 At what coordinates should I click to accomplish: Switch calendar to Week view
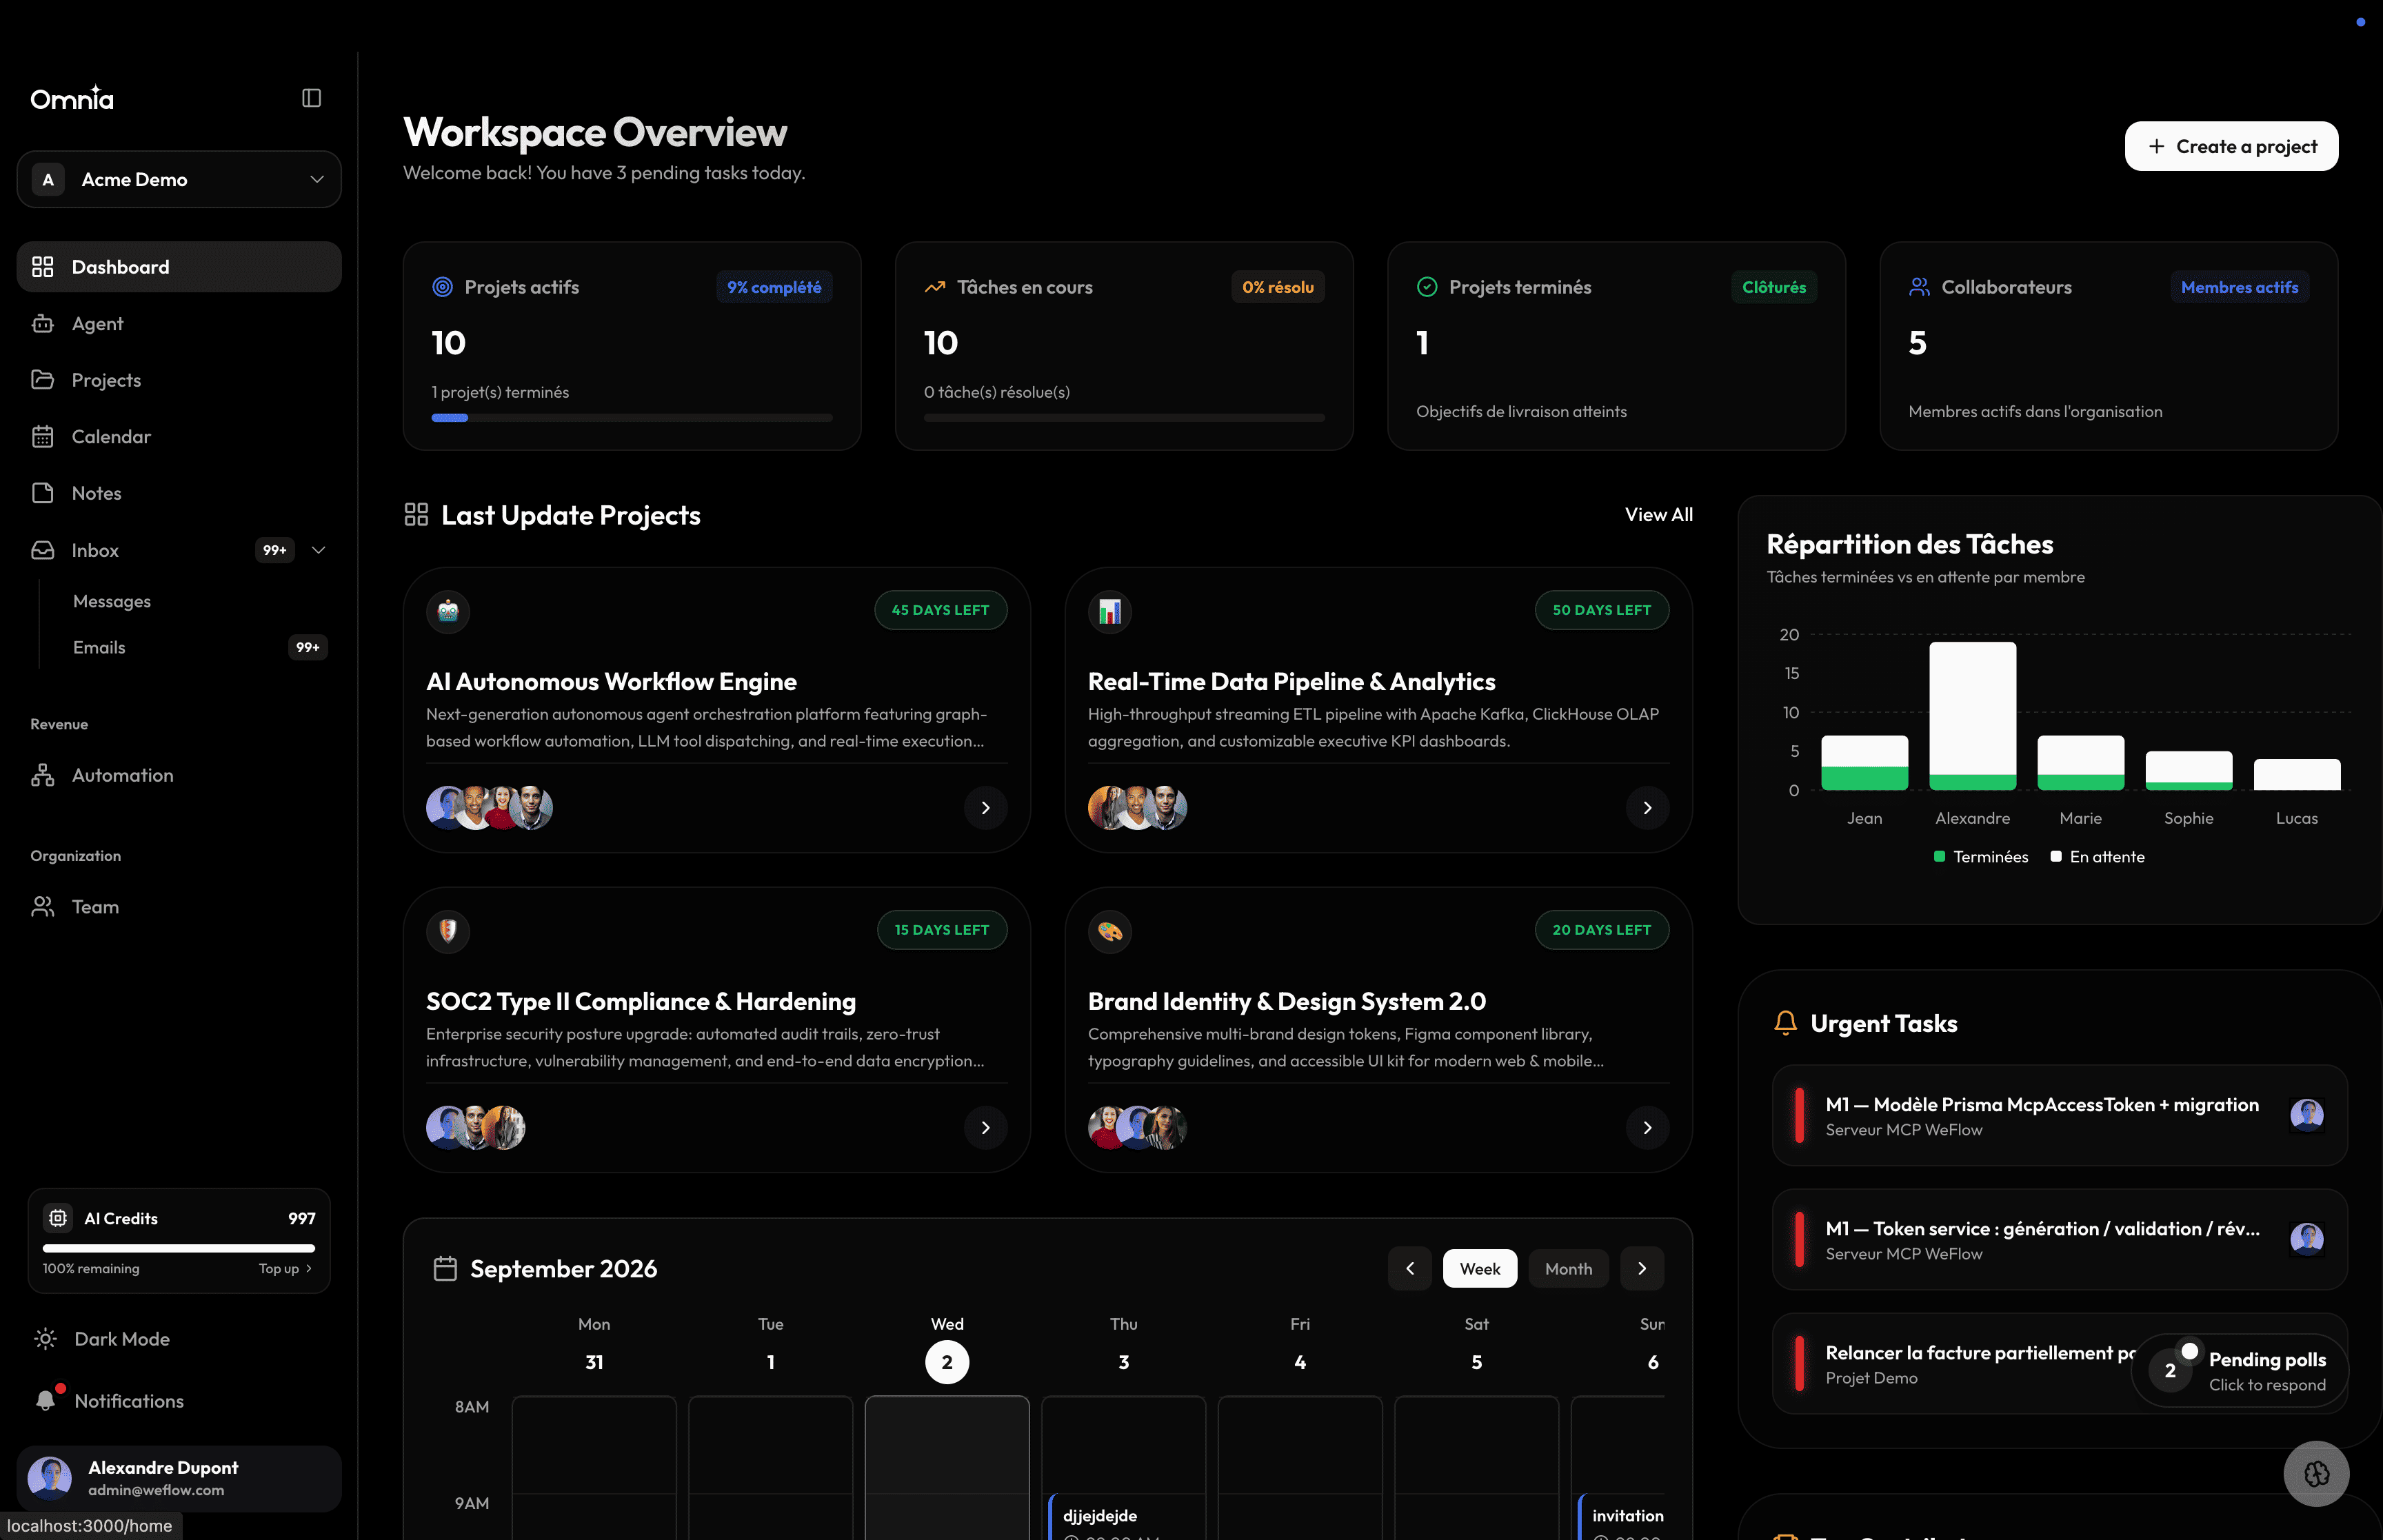pos(1479,1268)
